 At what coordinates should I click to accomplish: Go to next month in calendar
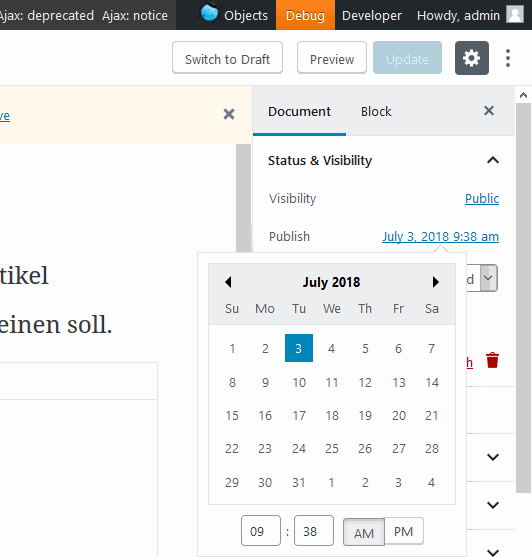pyautogui.click(x=435, y=282)
